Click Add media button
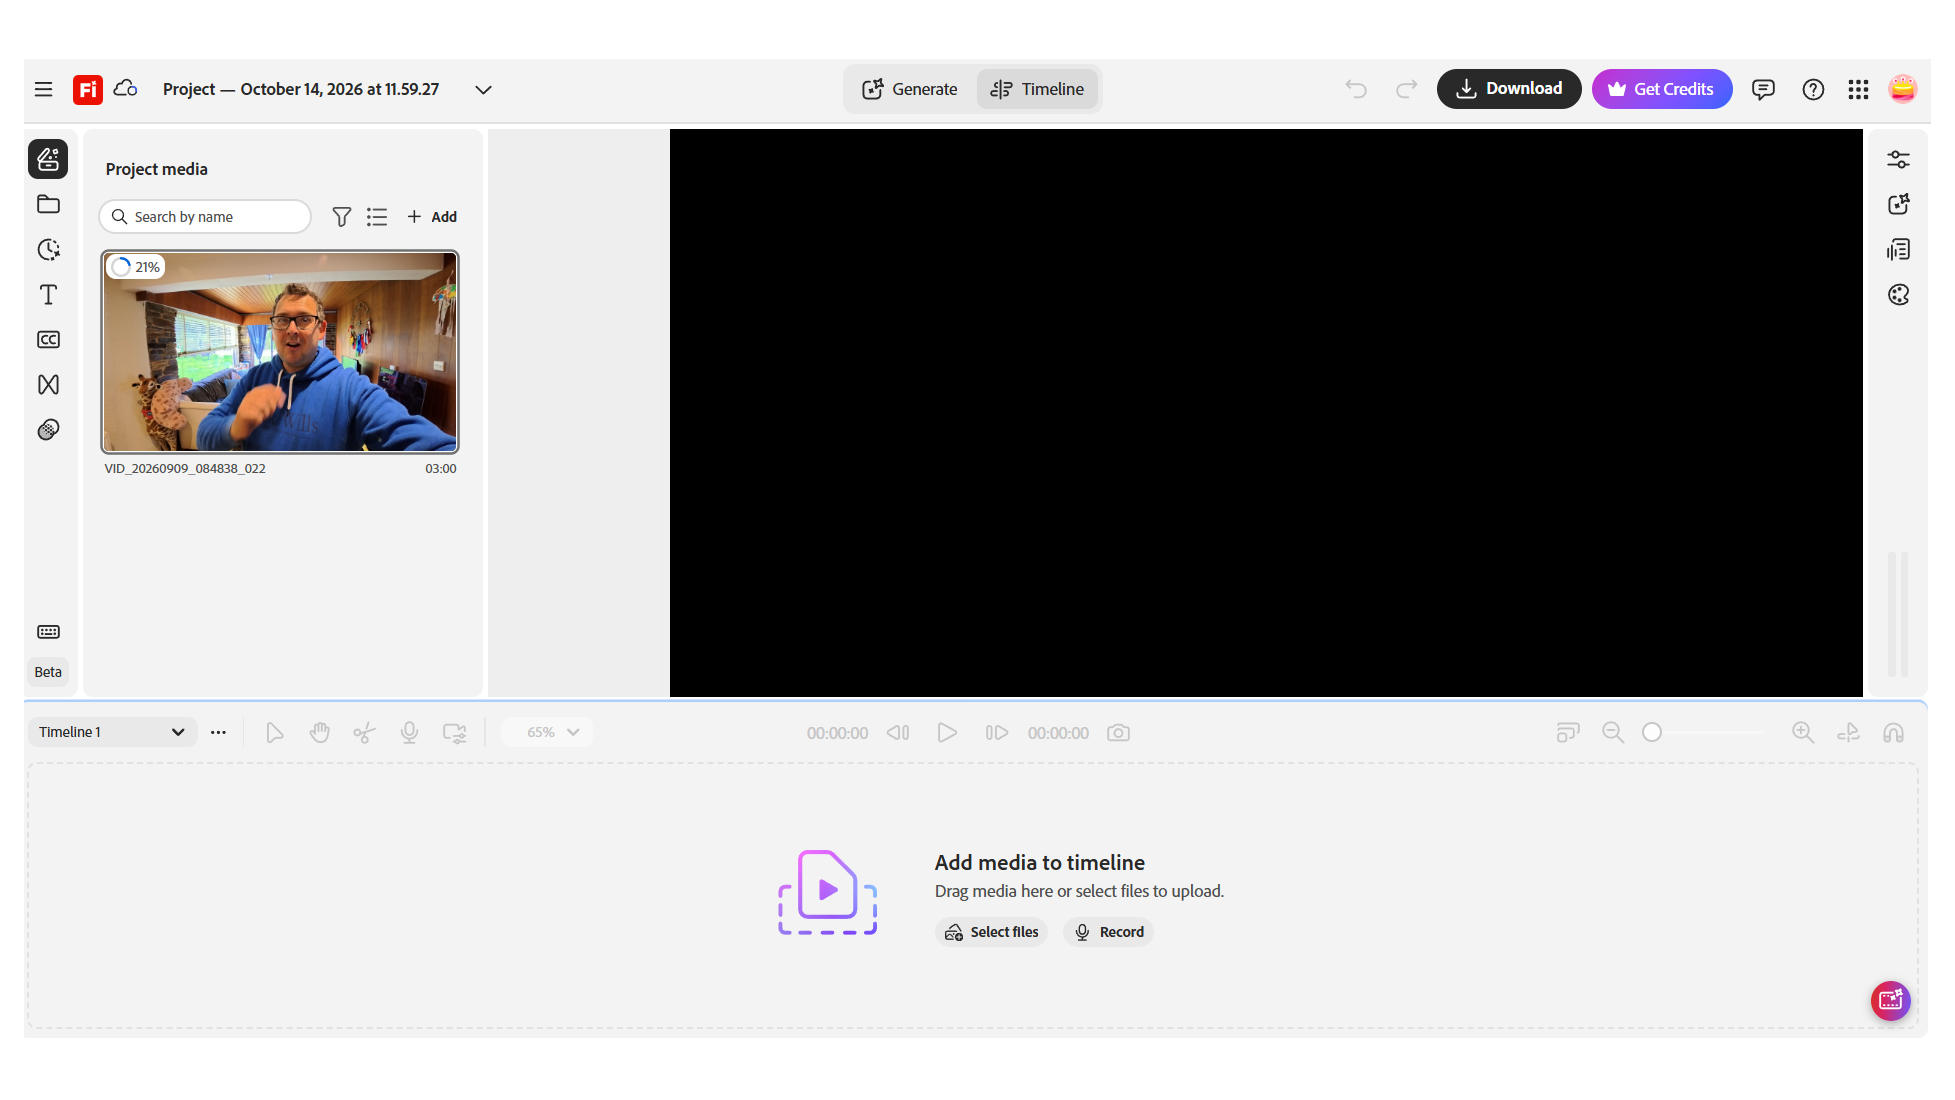Viewport: 1955px width, 1100px height. (432, 216)
